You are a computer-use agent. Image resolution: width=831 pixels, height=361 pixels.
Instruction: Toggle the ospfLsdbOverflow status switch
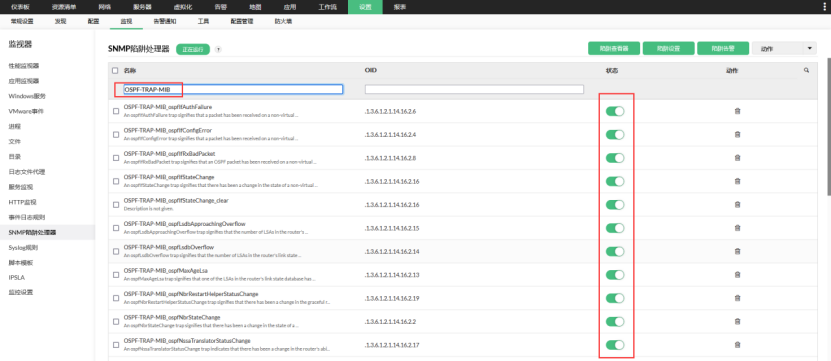click(615, 251)
